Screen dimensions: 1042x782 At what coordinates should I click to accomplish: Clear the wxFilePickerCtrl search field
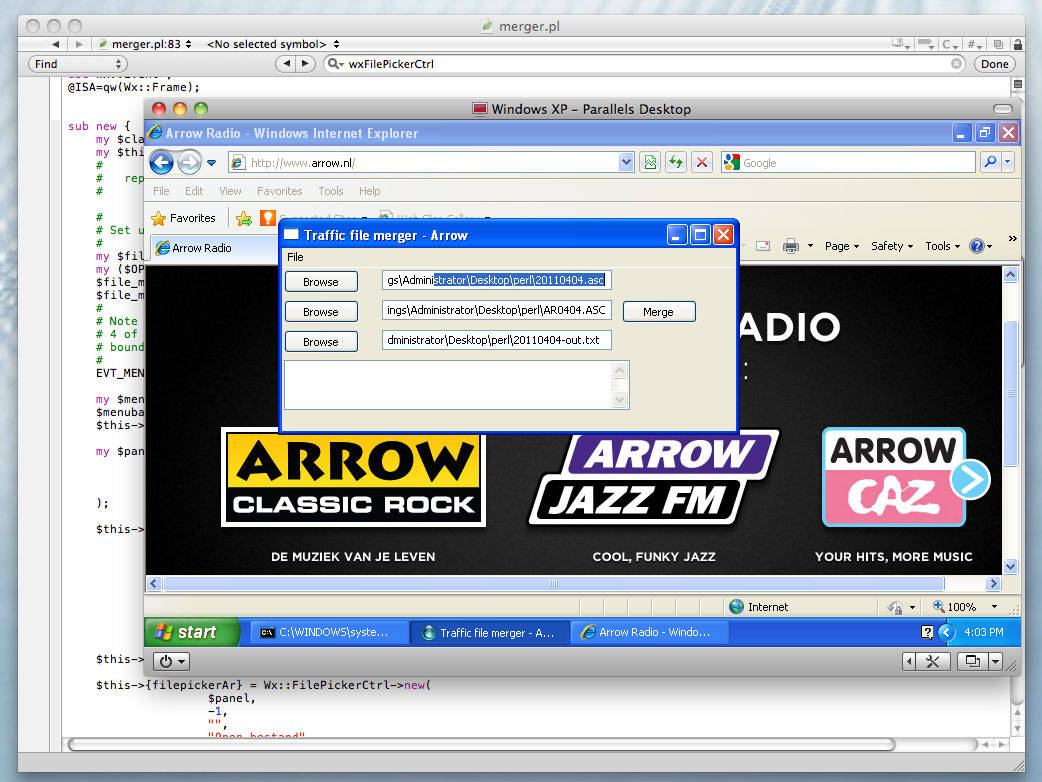pyautogui.click(x=956, y=64)
